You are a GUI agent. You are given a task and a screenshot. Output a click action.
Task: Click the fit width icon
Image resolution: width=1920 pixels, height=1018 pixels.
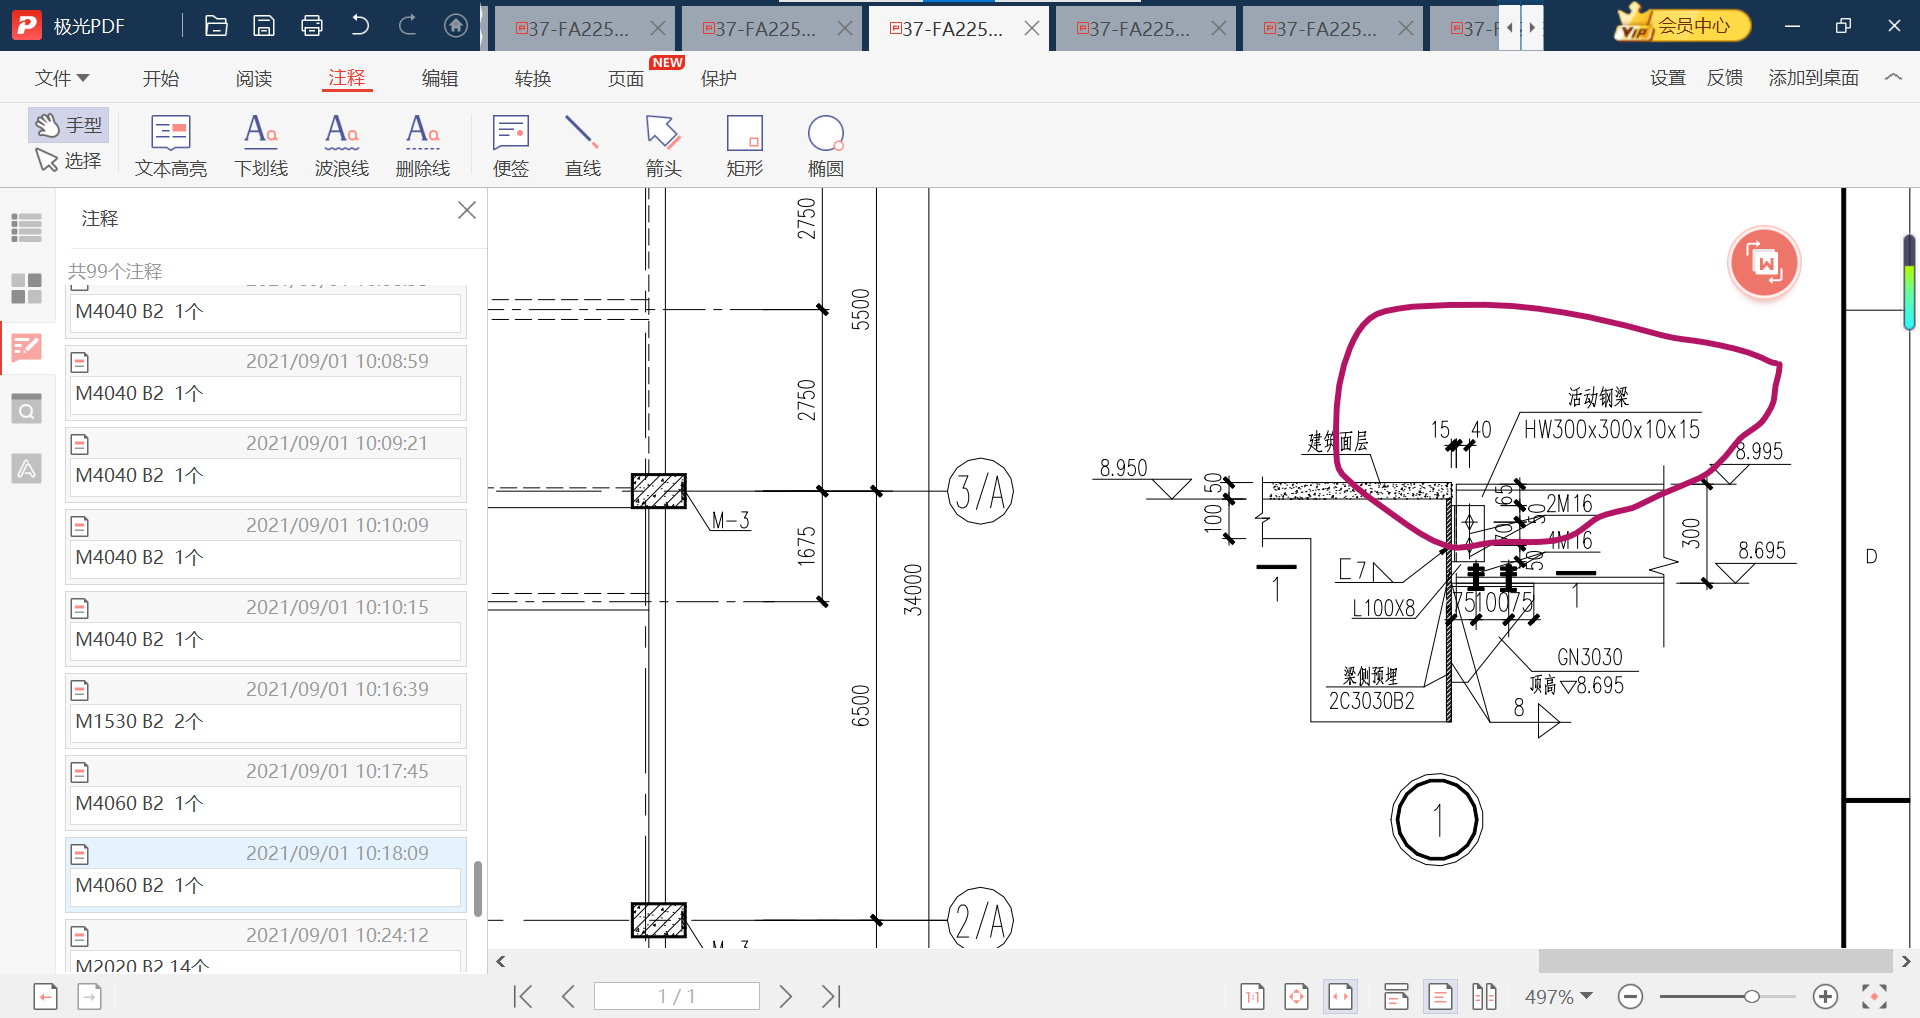tap(1340, 996)
